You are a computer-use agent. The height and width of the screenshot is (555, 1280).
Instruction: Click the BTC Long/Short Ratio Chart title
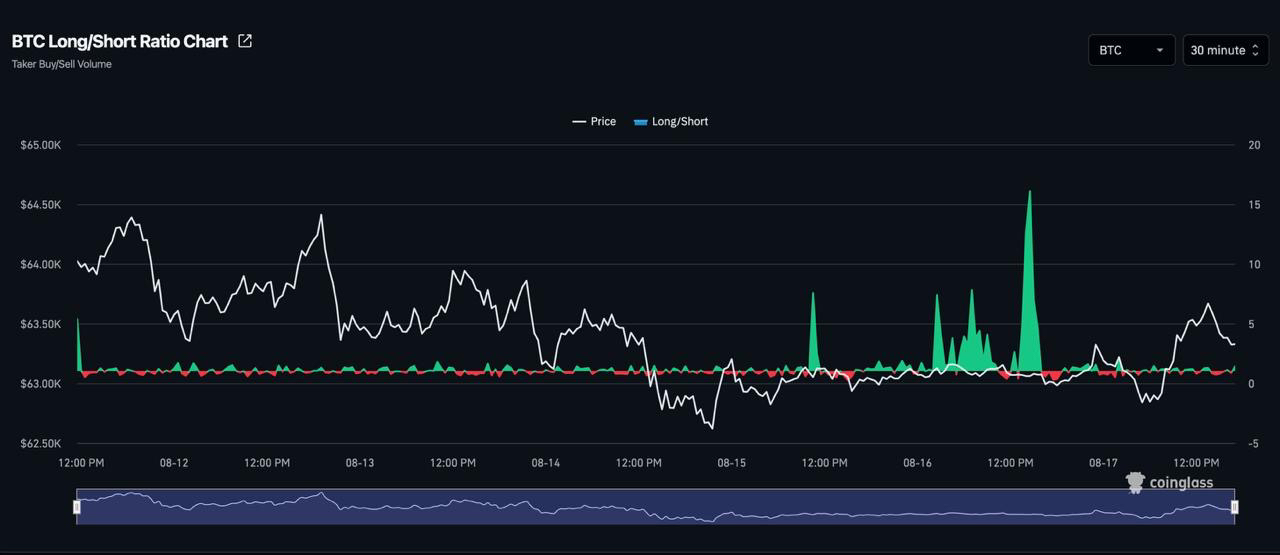(120, 42)
